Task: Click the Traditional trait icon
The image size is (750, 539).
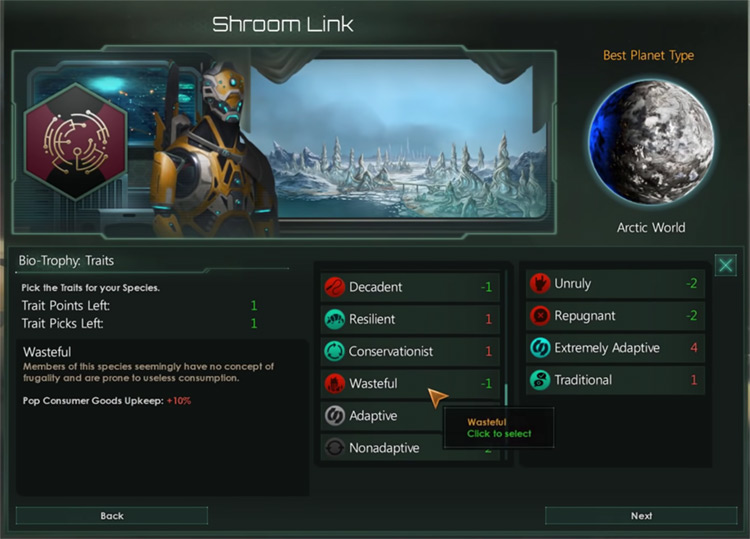Action: (x=540, y=380)
